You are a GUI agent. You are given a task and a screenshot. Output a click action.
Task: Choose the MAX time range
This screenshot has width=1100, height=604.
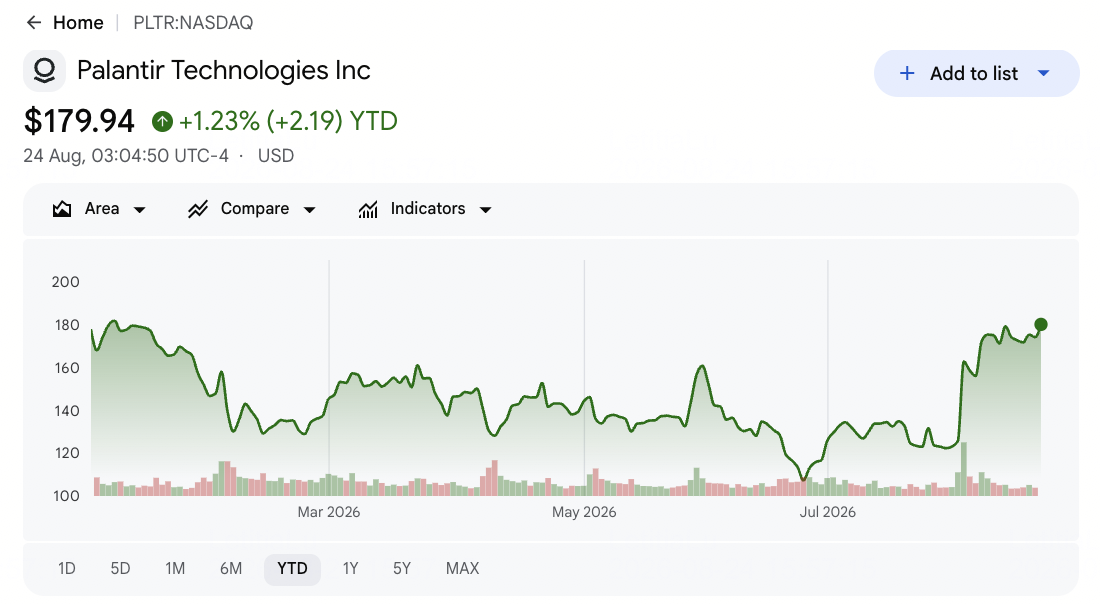tap(462, 568)
